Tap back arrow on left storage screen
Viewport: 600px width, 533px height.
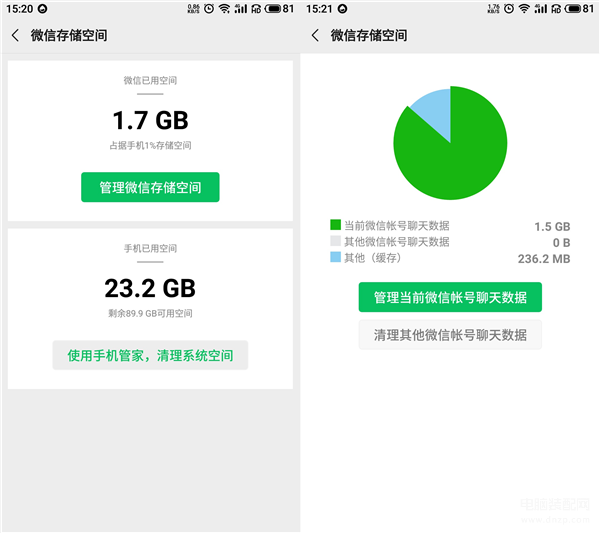pyautogui.click(x=15, y=35)
